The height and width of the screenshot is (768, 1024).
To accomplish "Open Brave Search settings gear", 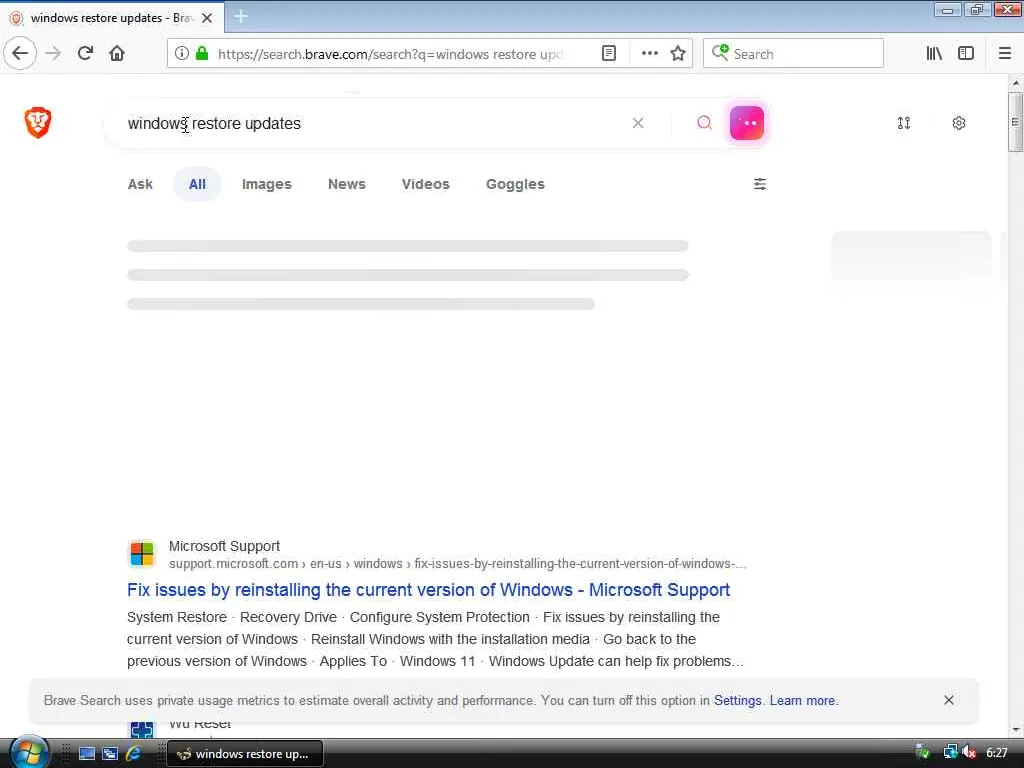I will click(x=959, y=123).
